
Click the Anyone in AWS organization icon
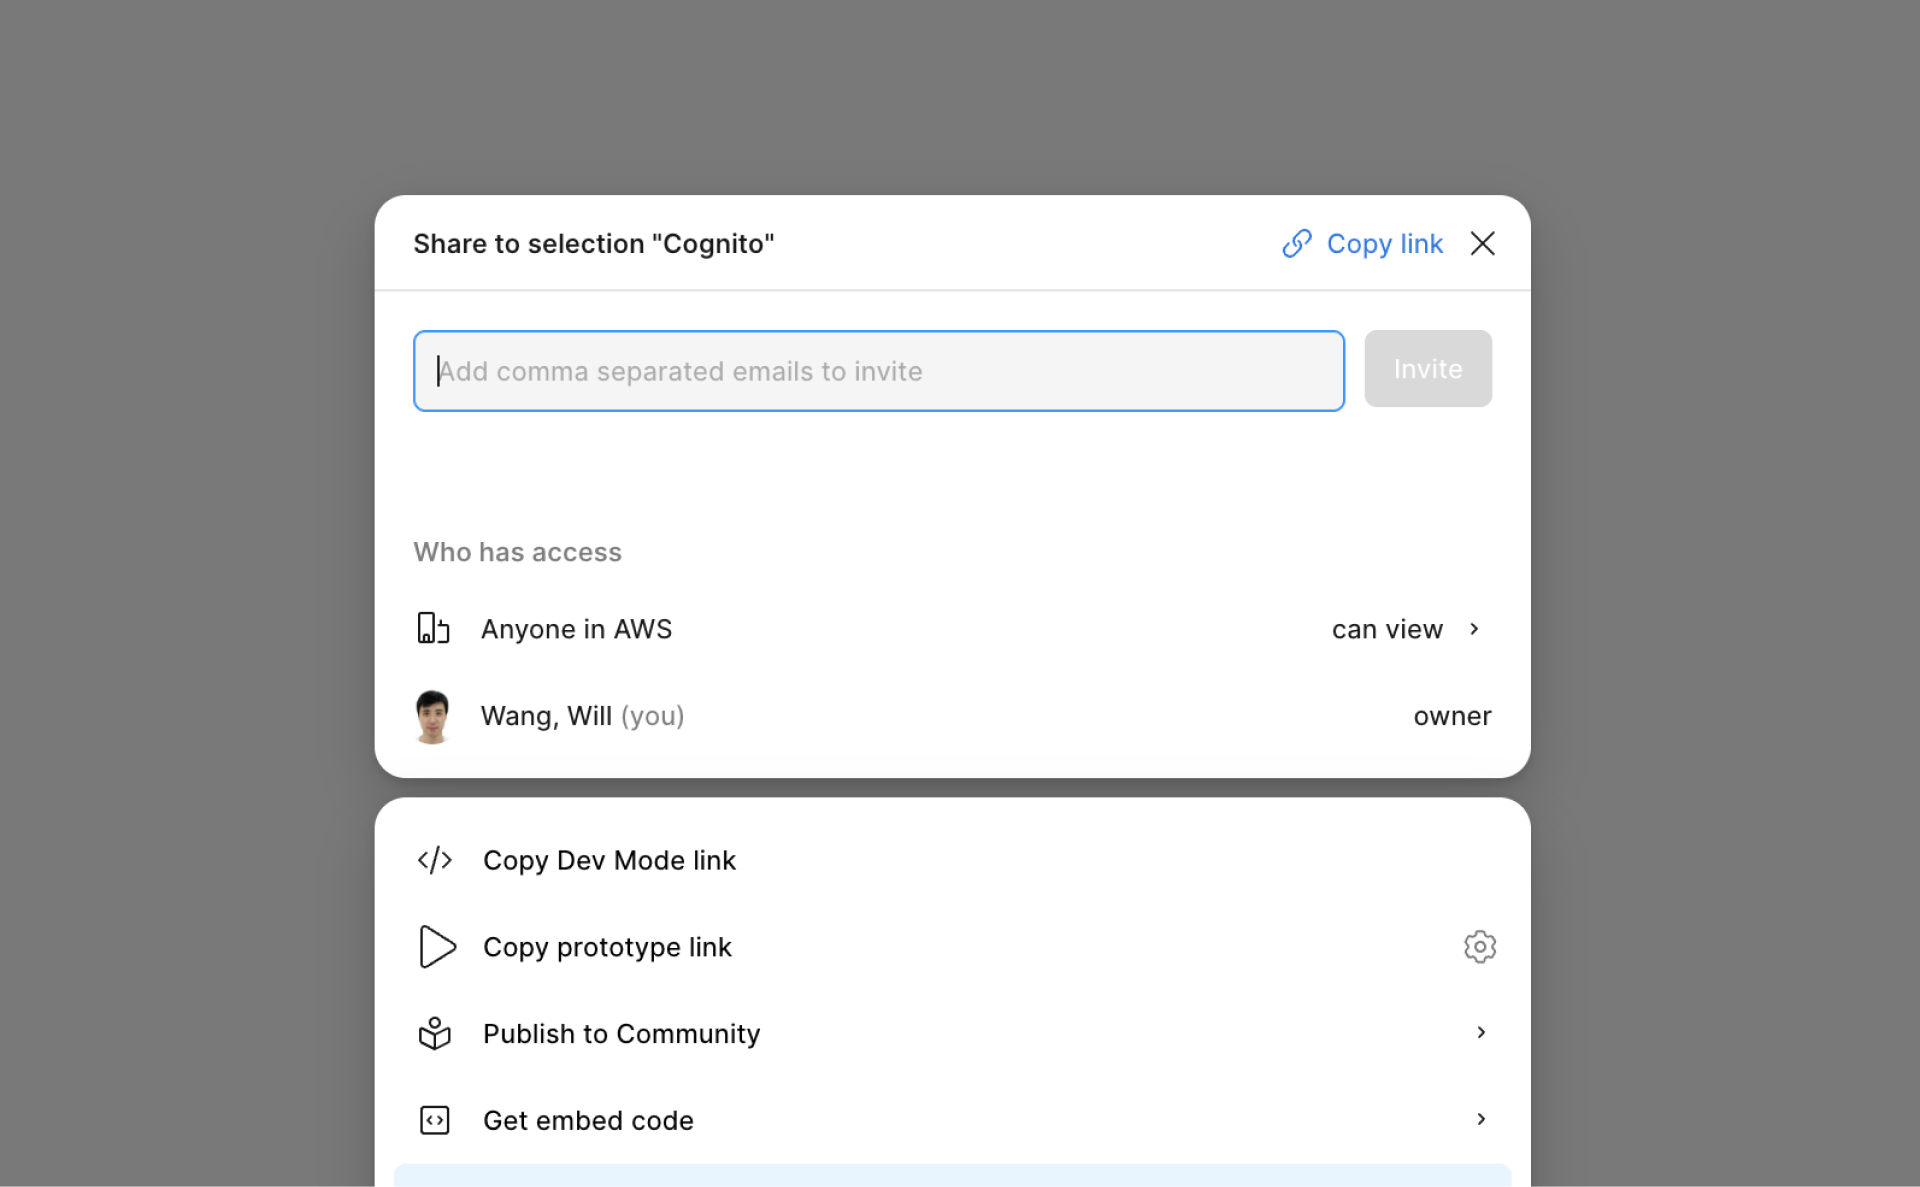[433, 629]
